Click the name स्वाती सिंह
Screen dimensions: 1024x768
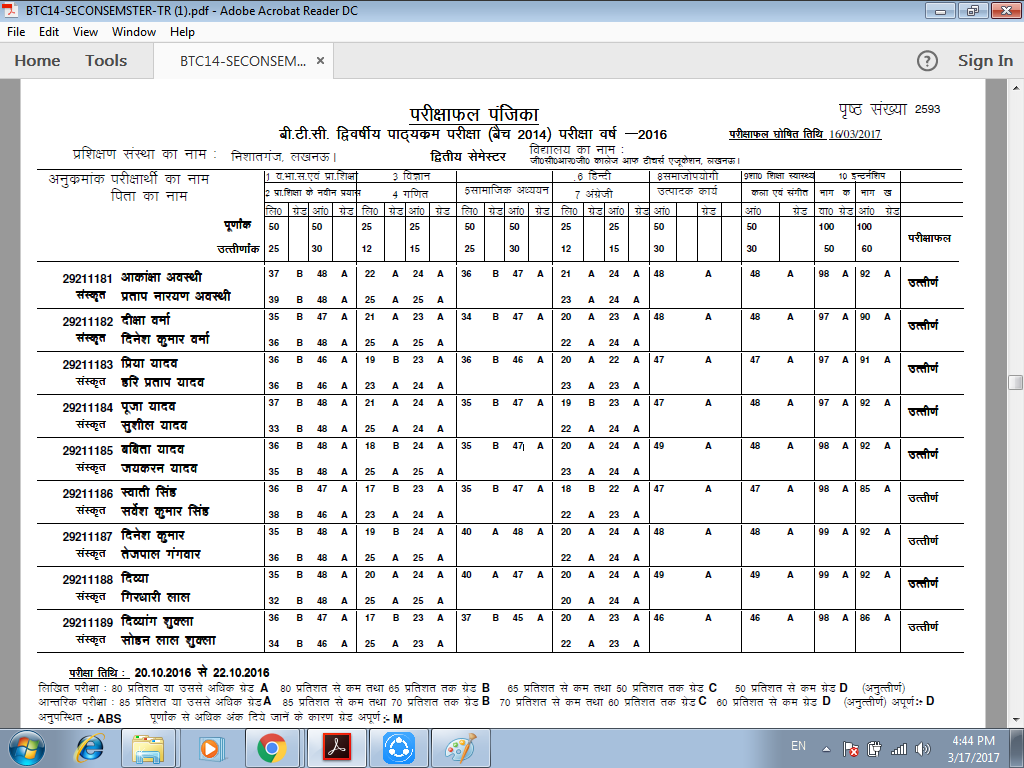pos(149,492)
